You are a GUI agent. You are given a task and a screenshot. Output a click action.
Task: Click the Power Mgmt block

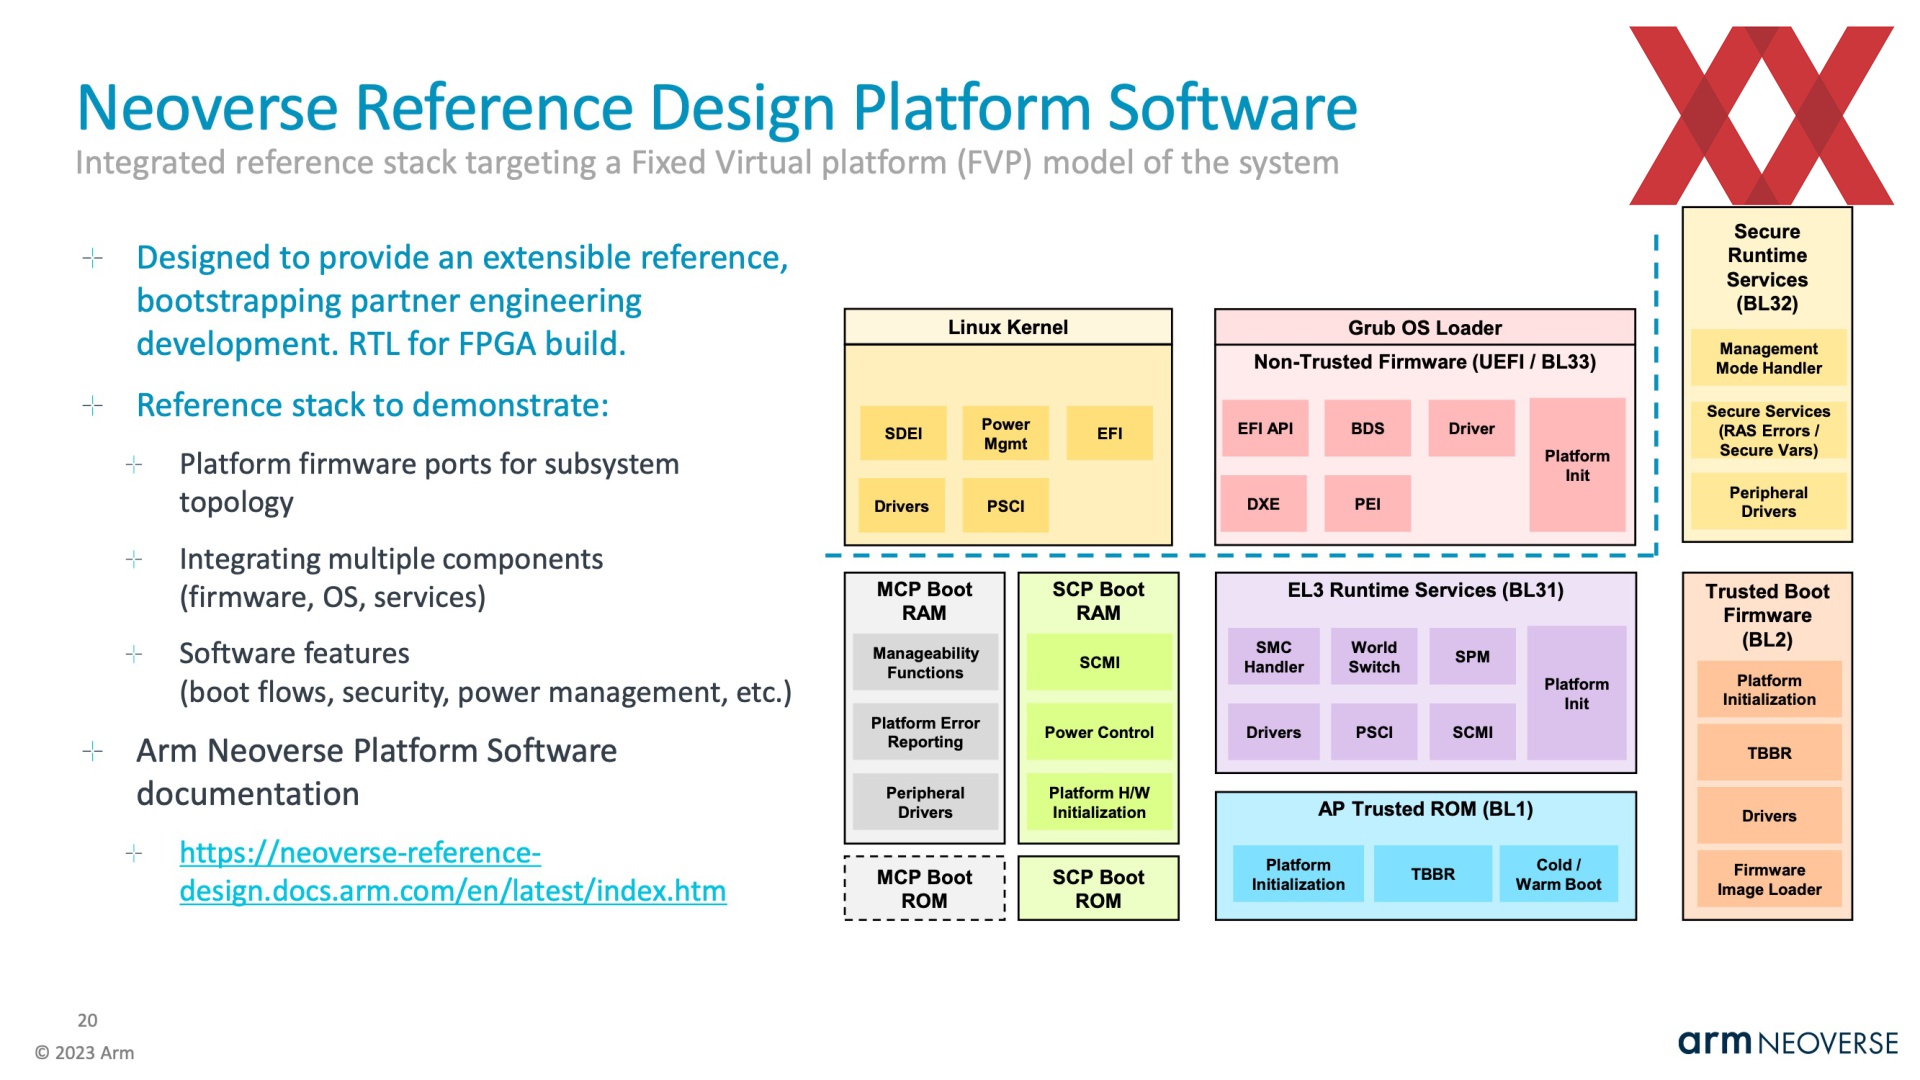[1005, 433]
